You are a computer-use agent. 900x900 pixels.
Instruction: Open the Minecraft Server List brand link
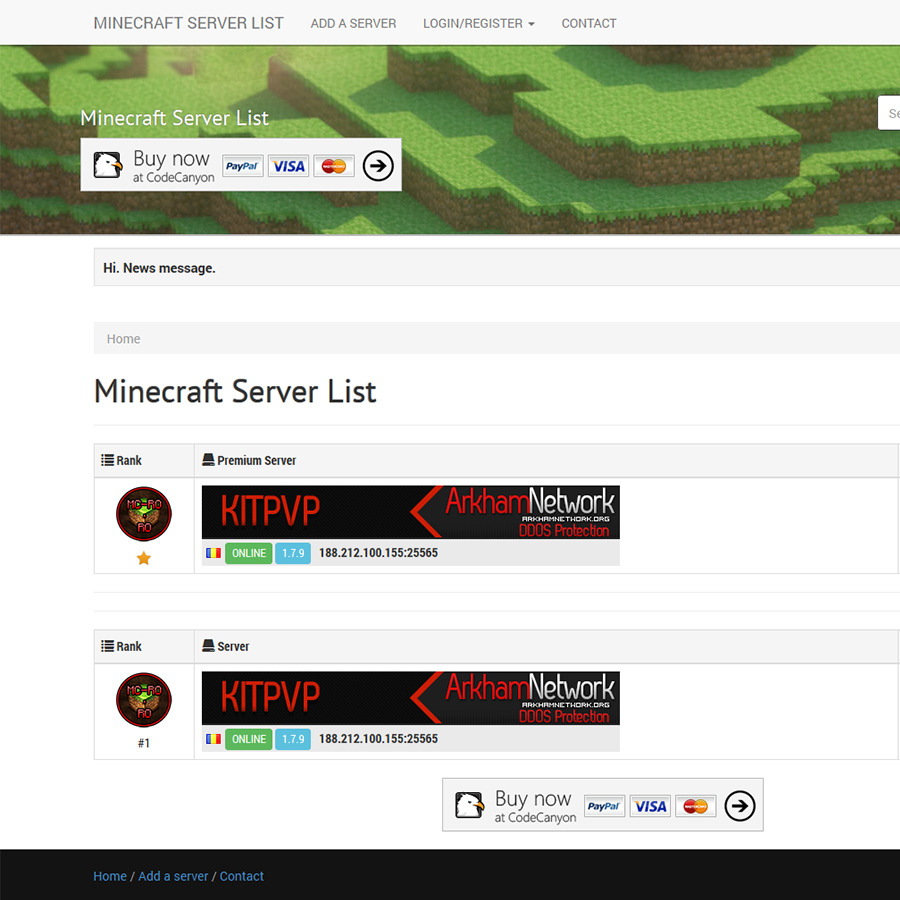(x=188, y=23)
